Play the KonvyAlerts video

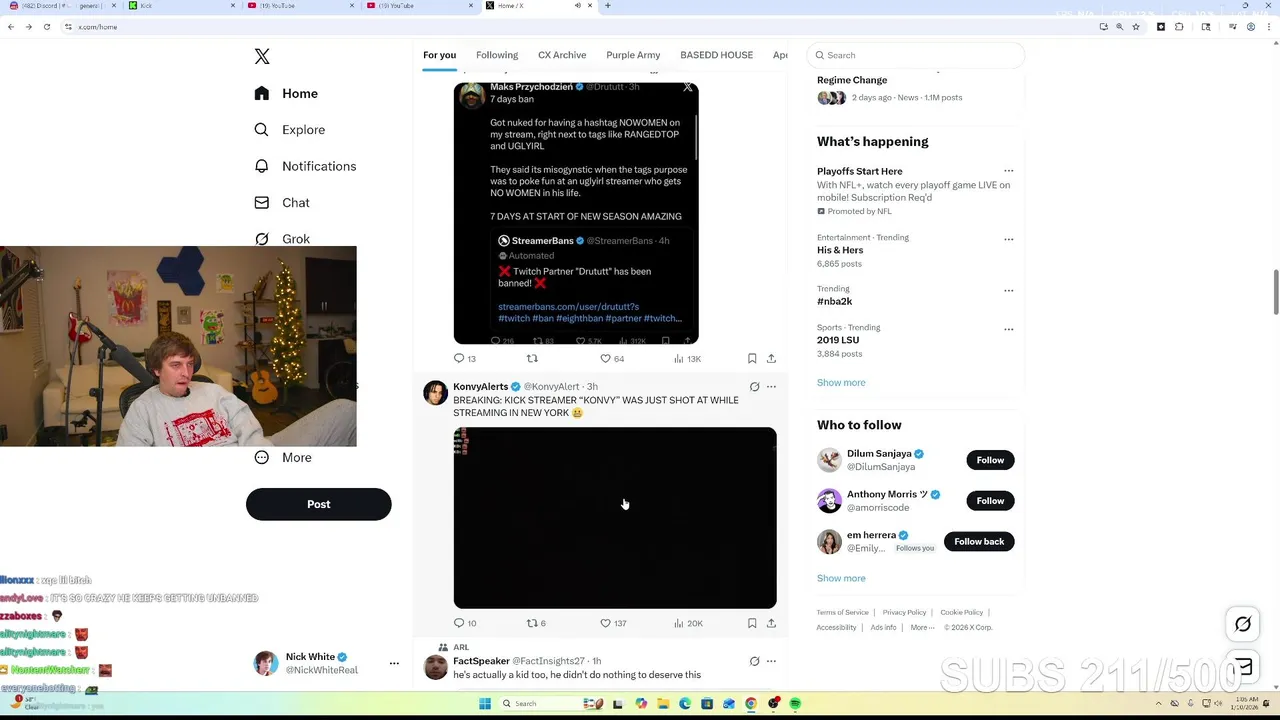[x=615, y=518]
